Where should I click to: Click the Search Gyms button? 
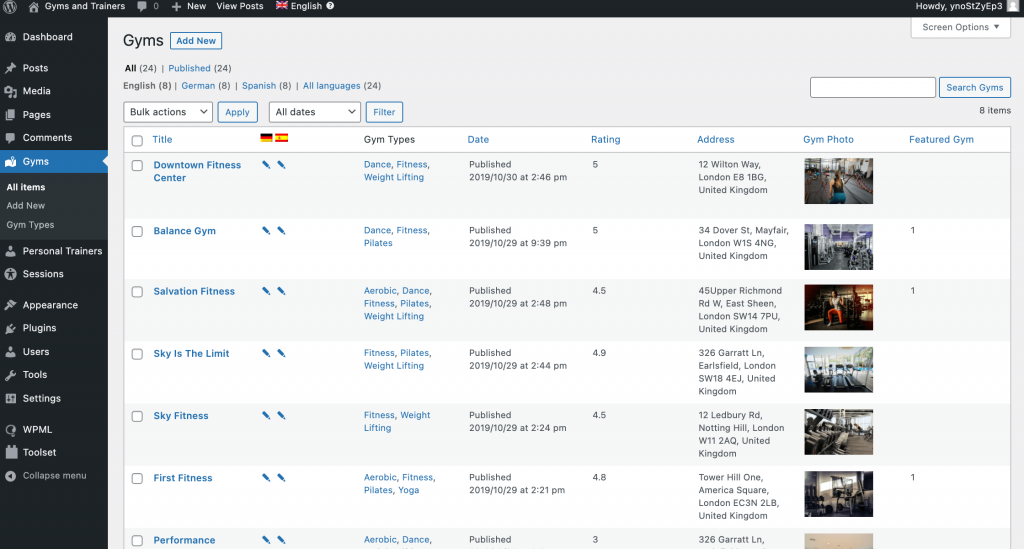pos(974,87)
